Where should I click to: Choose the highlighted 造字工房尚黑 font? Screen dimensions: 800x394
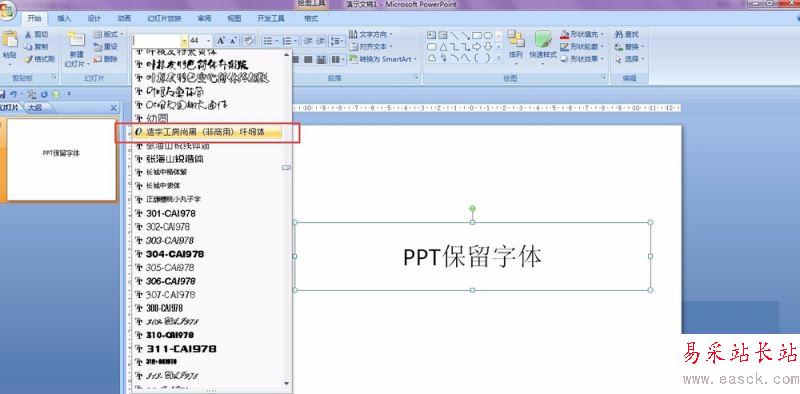coord(207,132)
